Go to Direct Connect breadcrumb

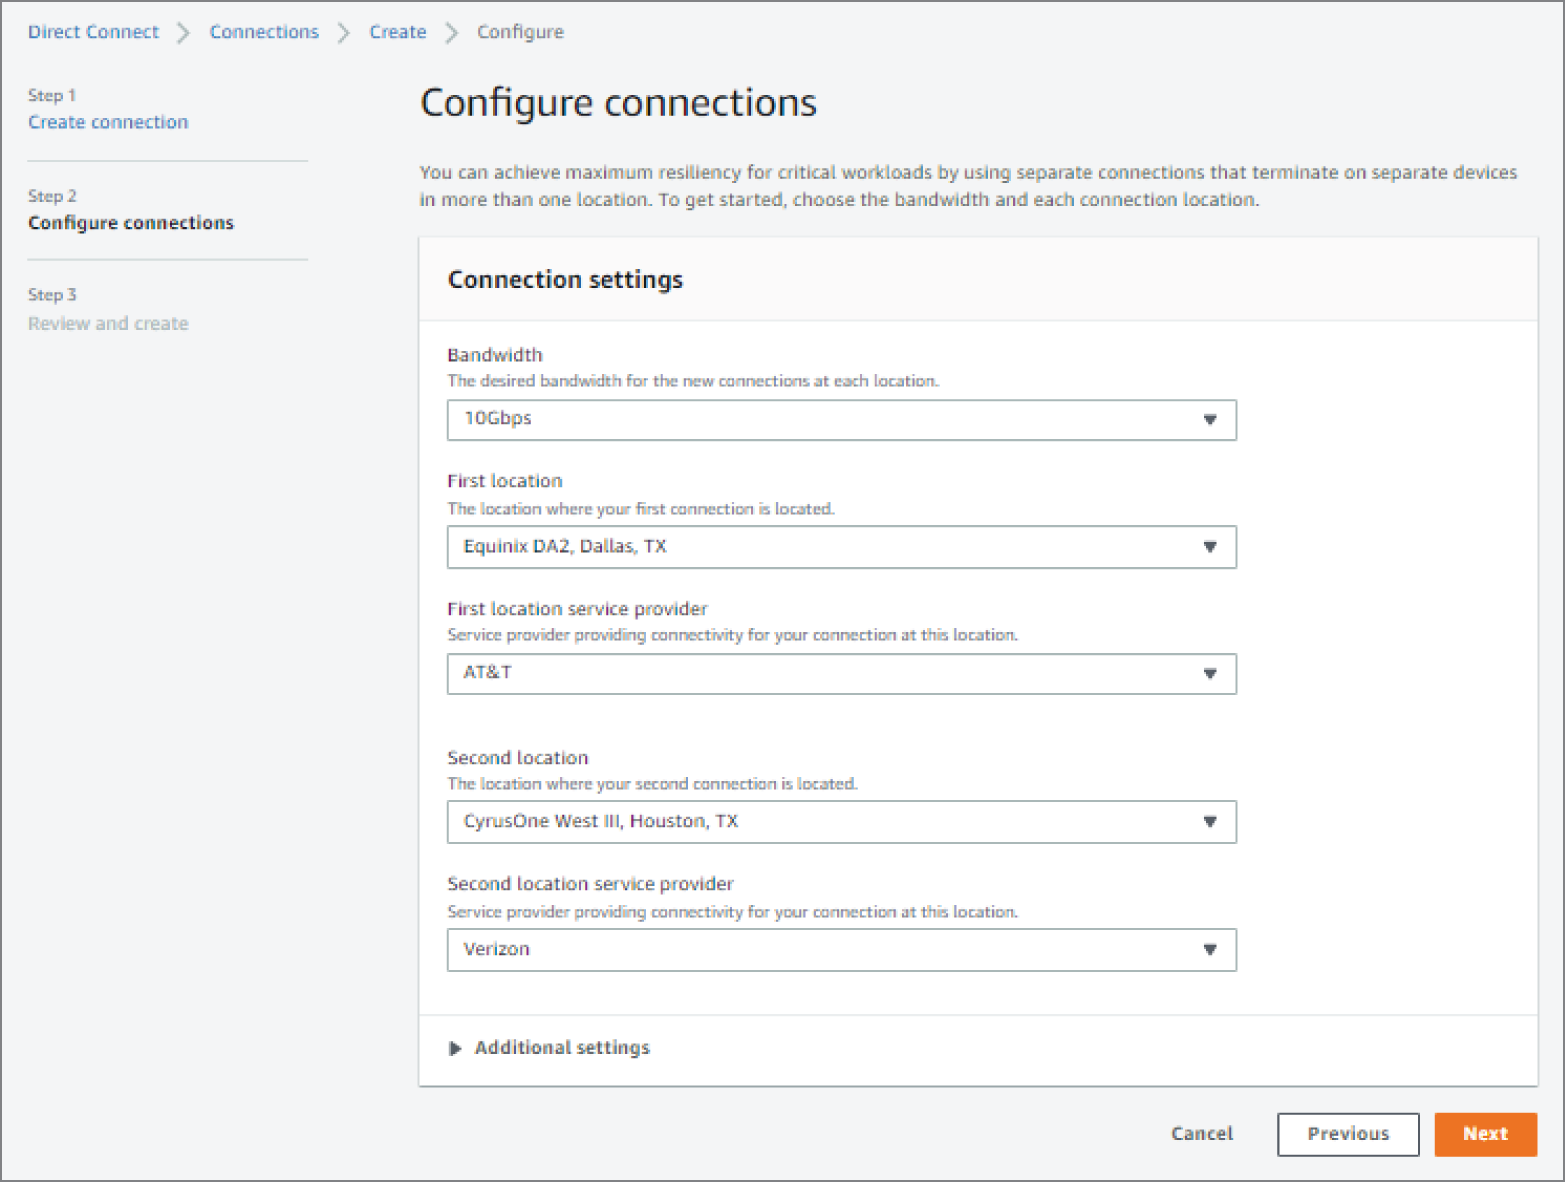tap(93, 32)
